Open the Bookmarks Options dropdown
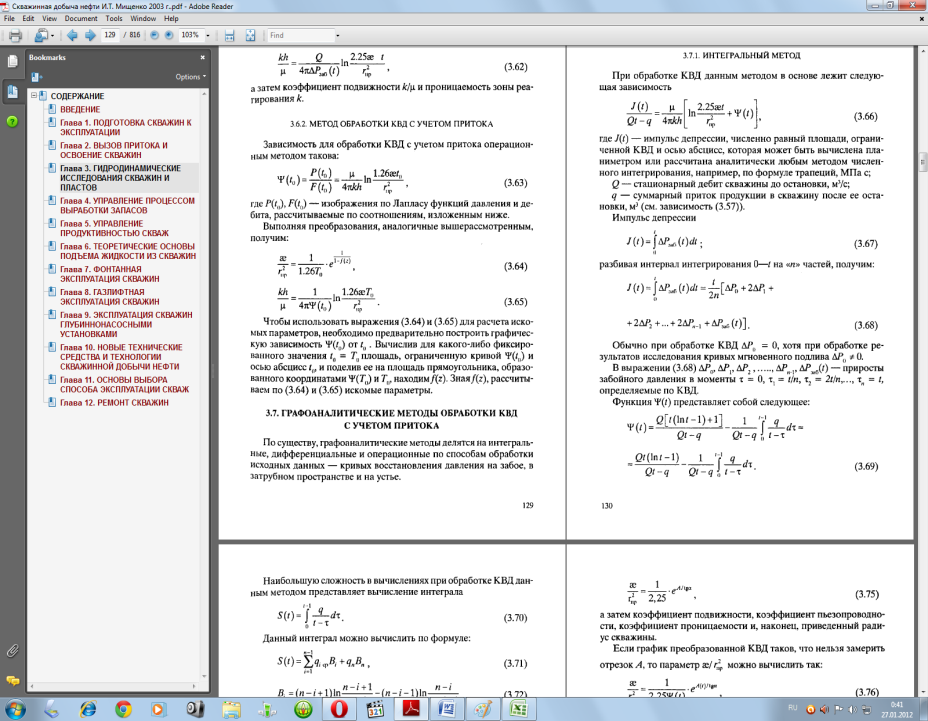The height and width of the screenshot is (721, 928). coord(191,77)
